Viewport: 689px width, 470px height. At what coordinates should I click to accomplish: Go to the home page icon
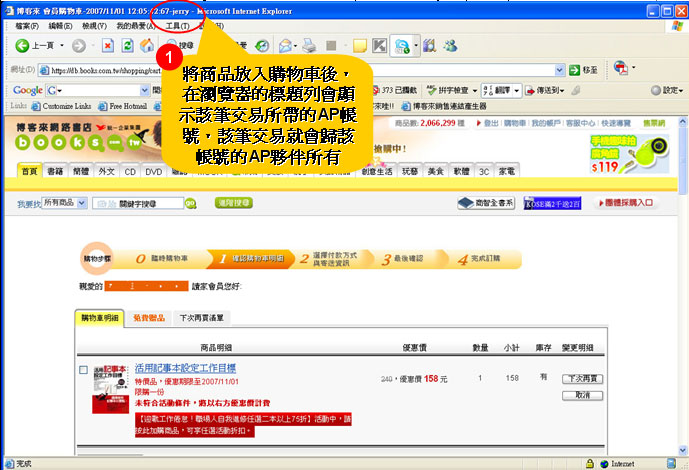click(147, 46)
